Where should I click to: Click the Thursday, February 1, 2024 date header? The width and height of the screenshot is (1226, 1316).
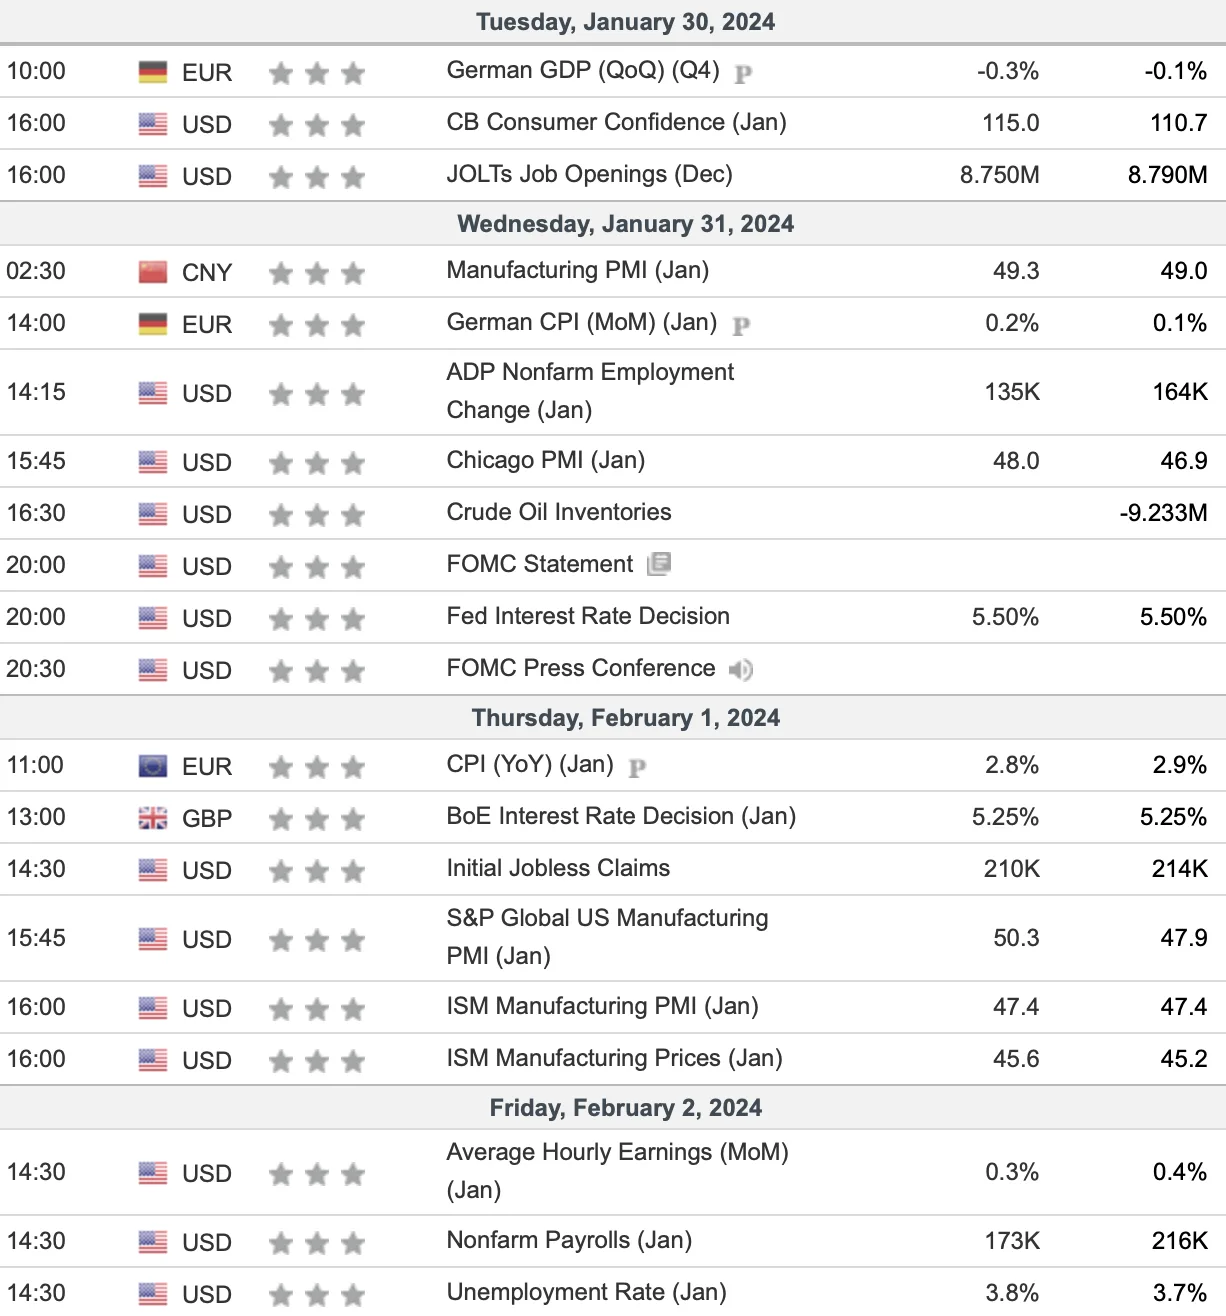(x=626, y=718)
